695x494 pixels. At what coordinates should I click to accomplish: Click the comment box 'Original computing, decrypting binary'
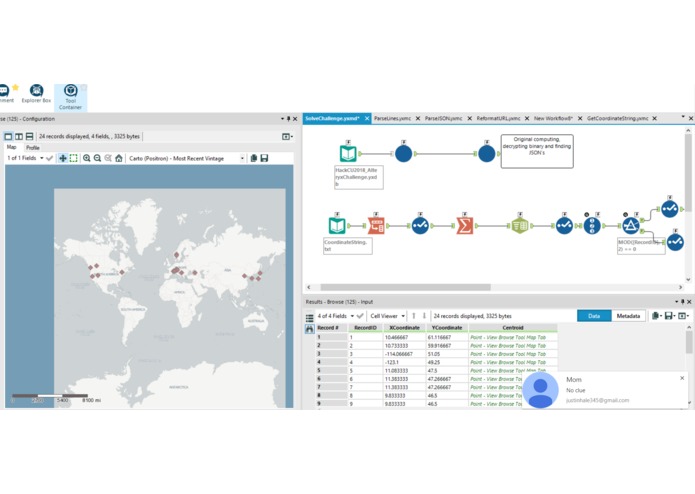point(537,151)
